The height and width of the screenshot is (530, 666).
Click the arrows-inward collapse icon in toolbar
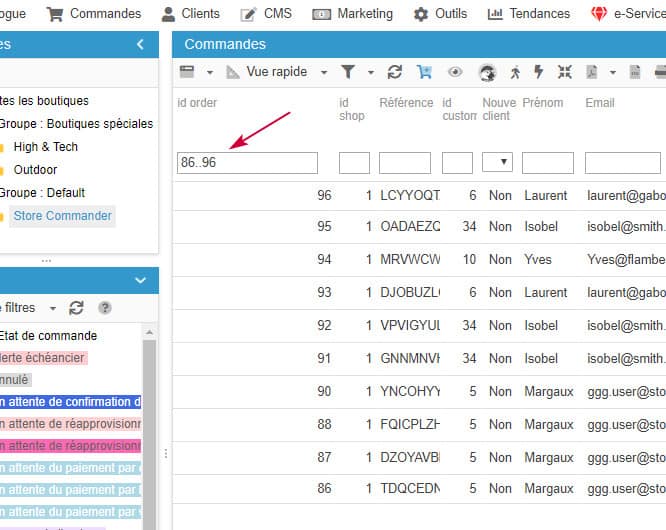point(565,72)
